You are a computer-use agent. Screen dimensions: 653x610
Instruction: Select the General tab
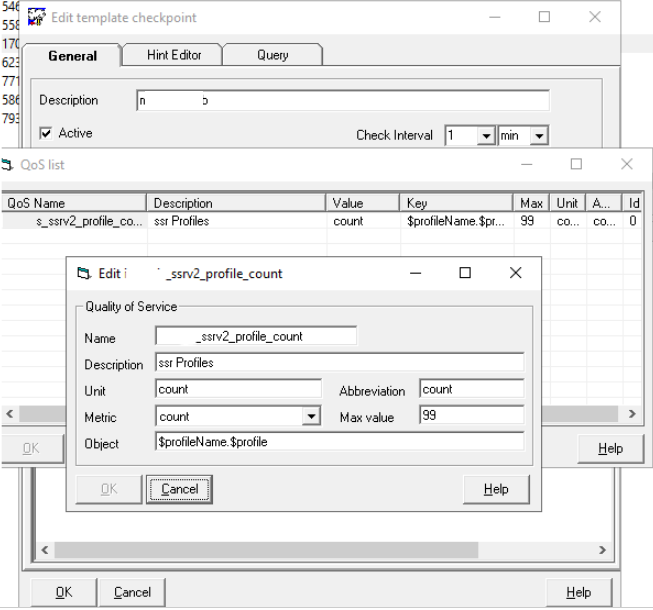coord(72,56)
